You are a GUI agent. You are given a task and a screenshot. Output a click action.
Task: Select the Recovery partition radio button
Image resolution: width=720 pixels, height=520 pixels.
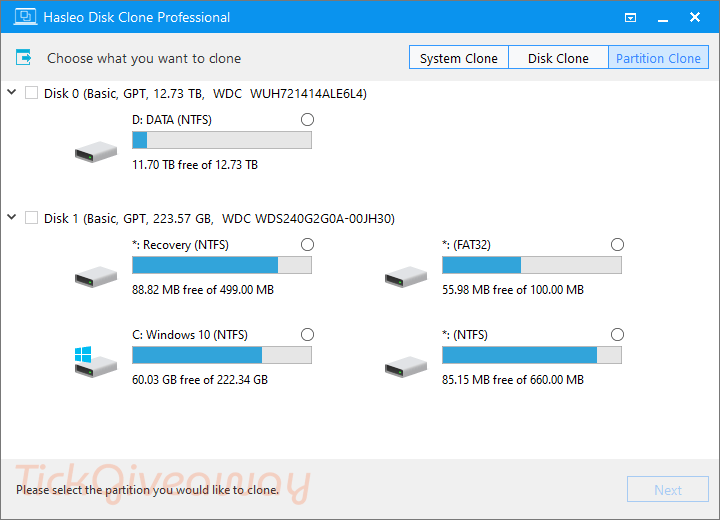click(308, 244)
